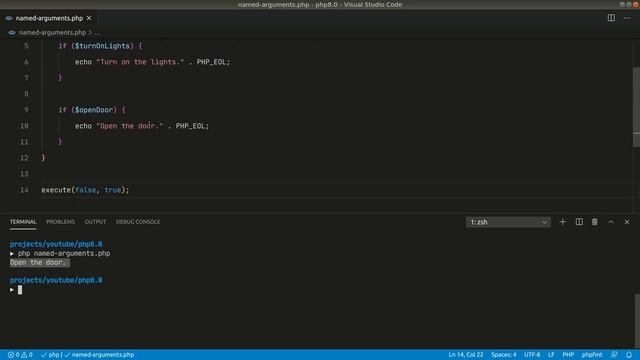Click the false argument on line 14
The image size is (640, 360).
coord(85,190)
